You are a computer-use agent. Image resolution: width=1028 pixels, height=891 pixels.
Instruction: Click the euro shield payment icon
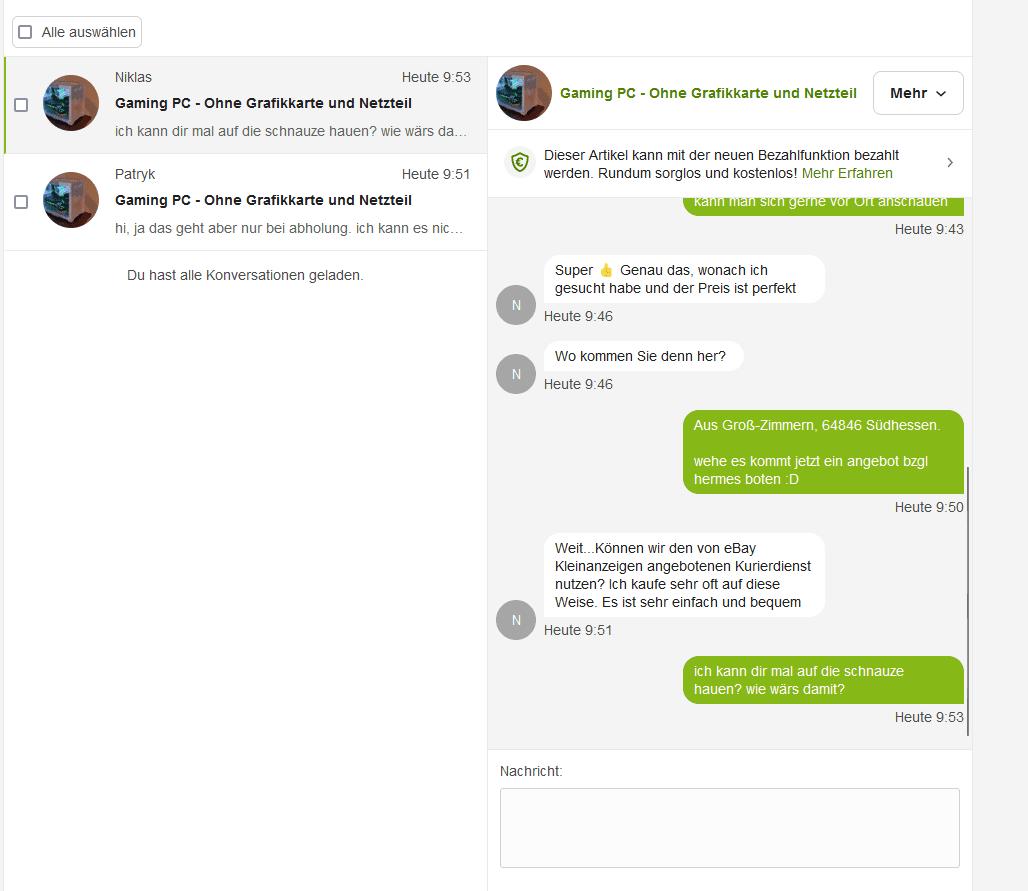(519, 163)
